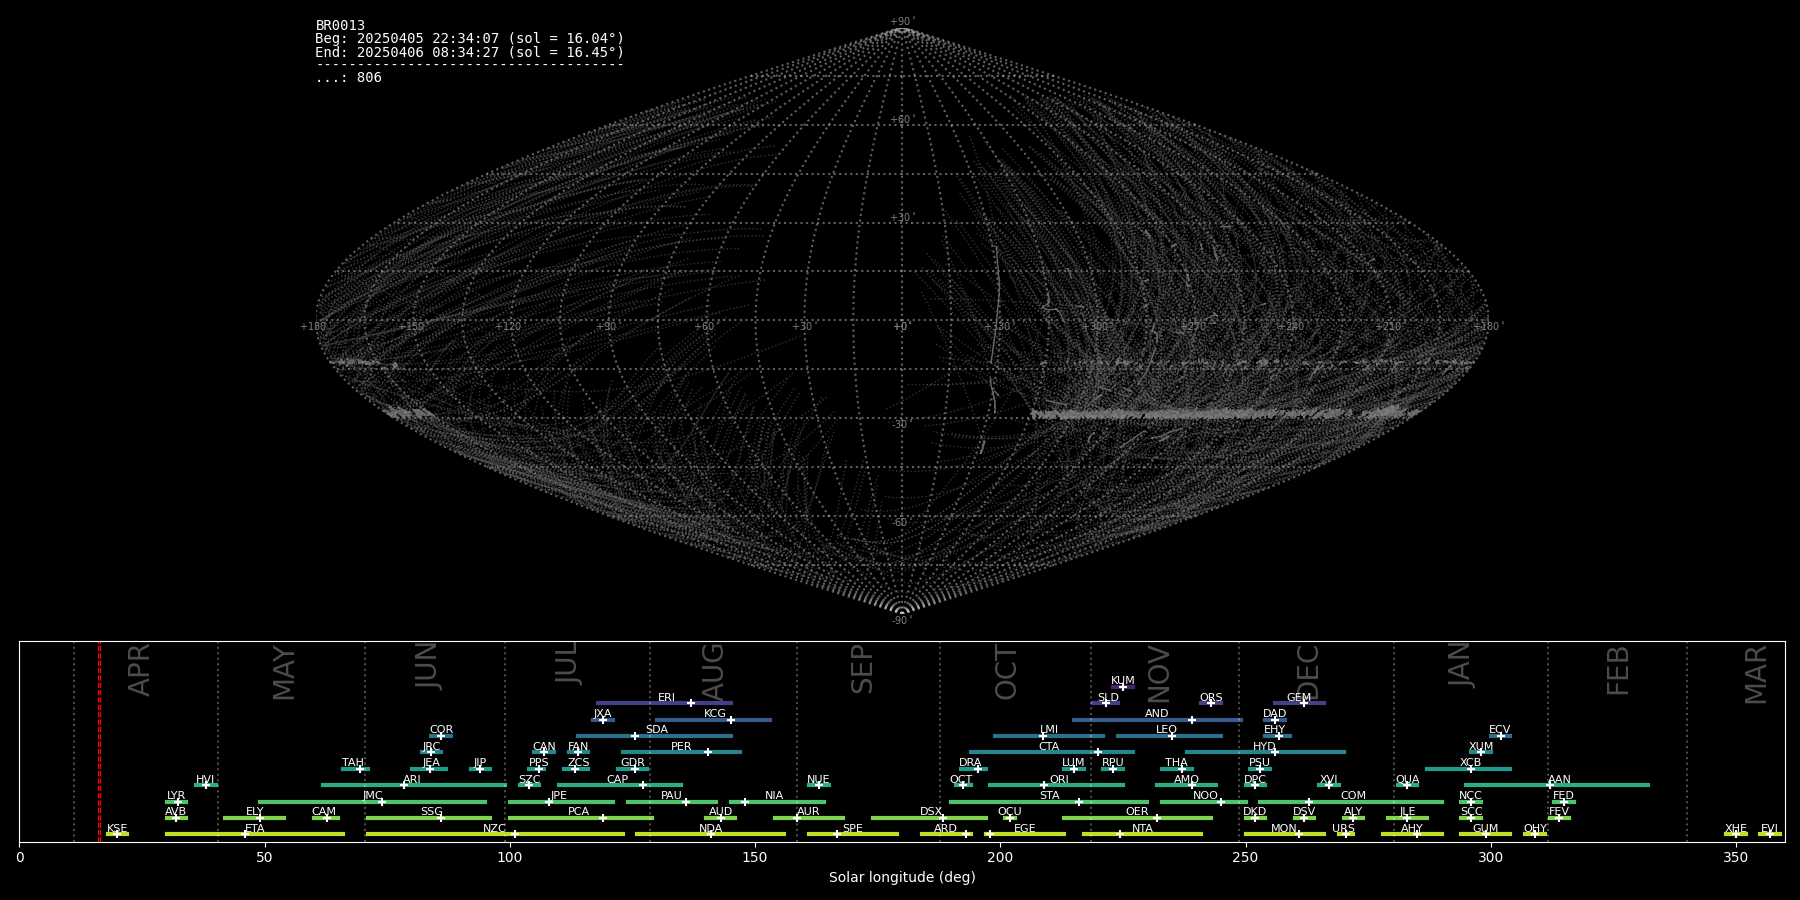
Task: Select the CTA shower label
Action: click(x=1049, y=747)
